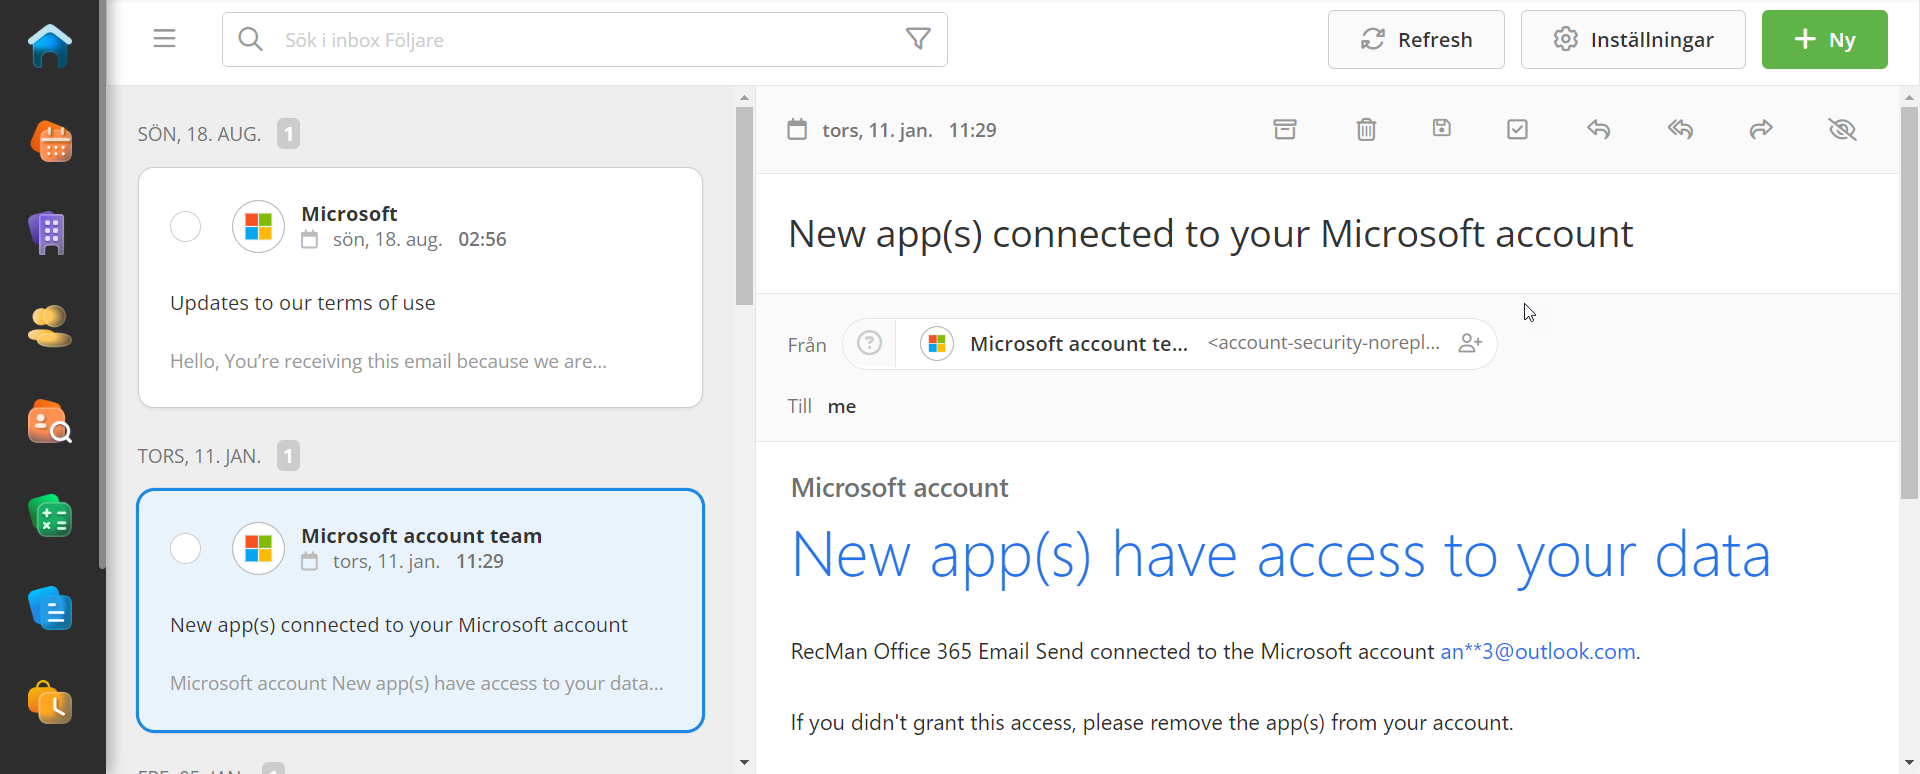Open the search filter funnel
This screenshot has height=774, width=1920.
pyautogui.click(x=918, y=39)
